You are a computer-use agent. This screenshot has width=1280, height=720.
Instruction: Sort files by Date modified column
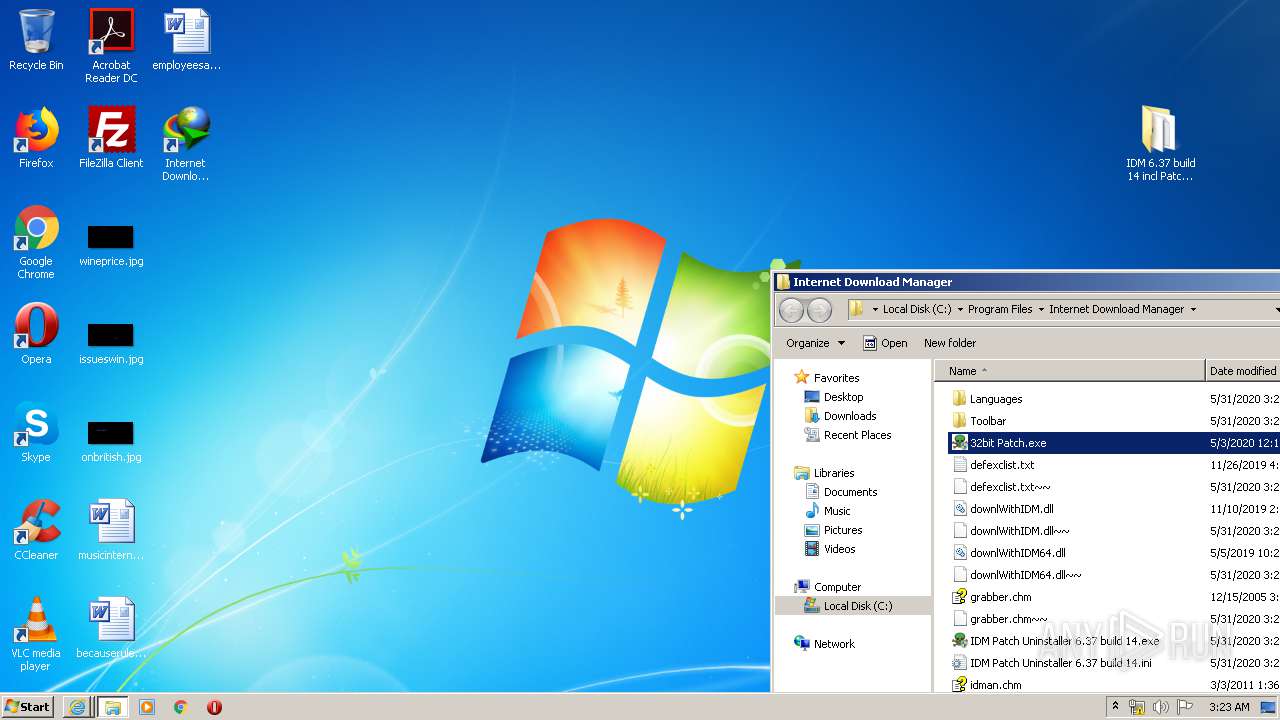(1243, 371)
